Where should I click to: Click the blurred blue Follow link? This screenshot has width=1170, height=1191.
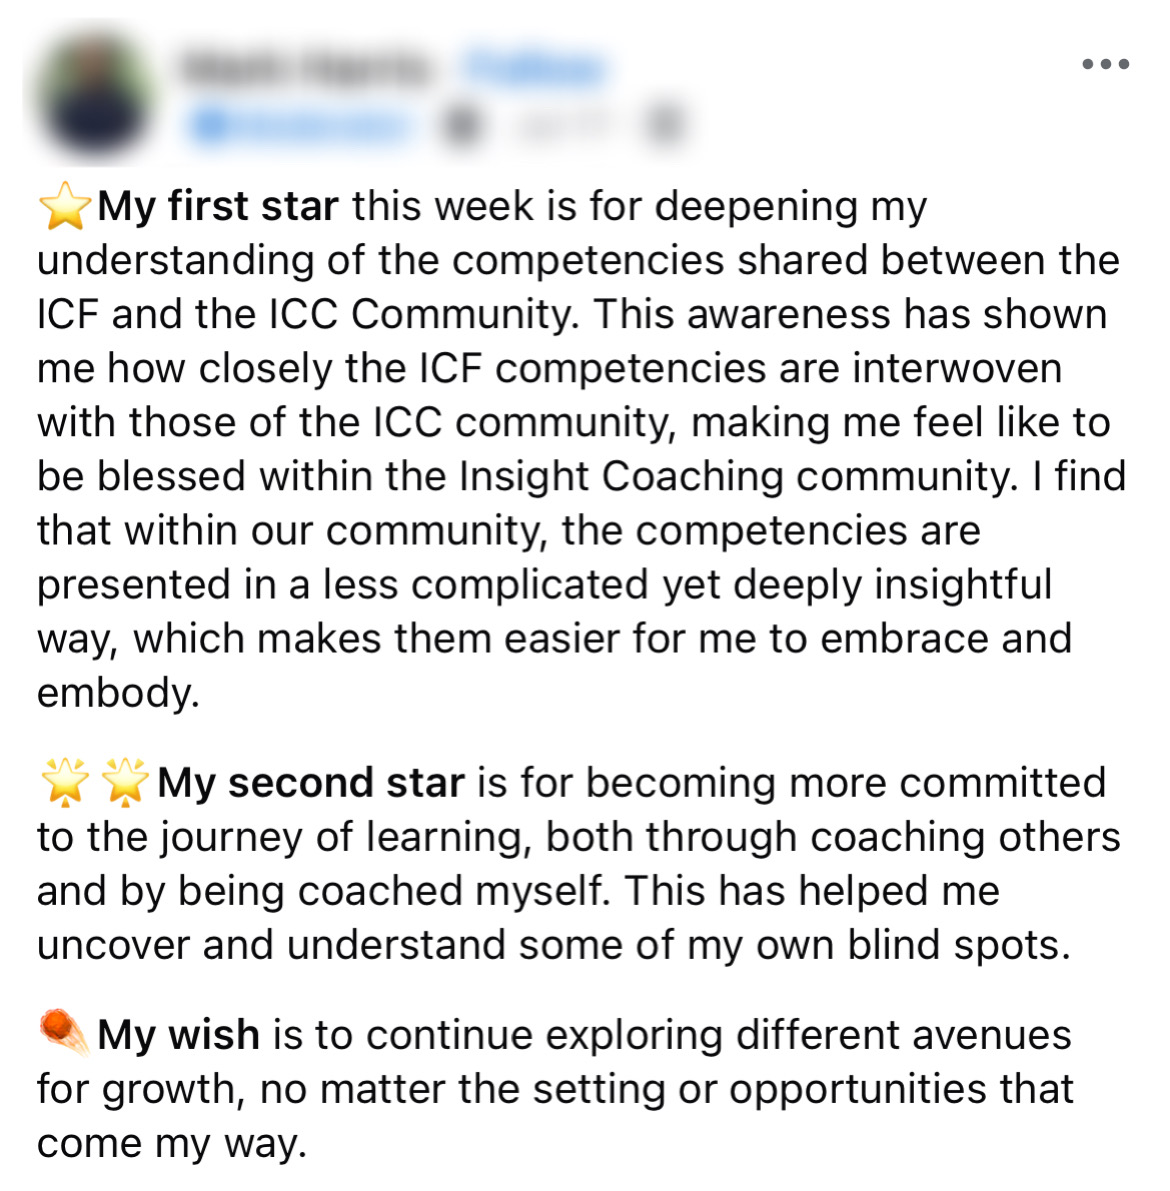click(535, 70)
